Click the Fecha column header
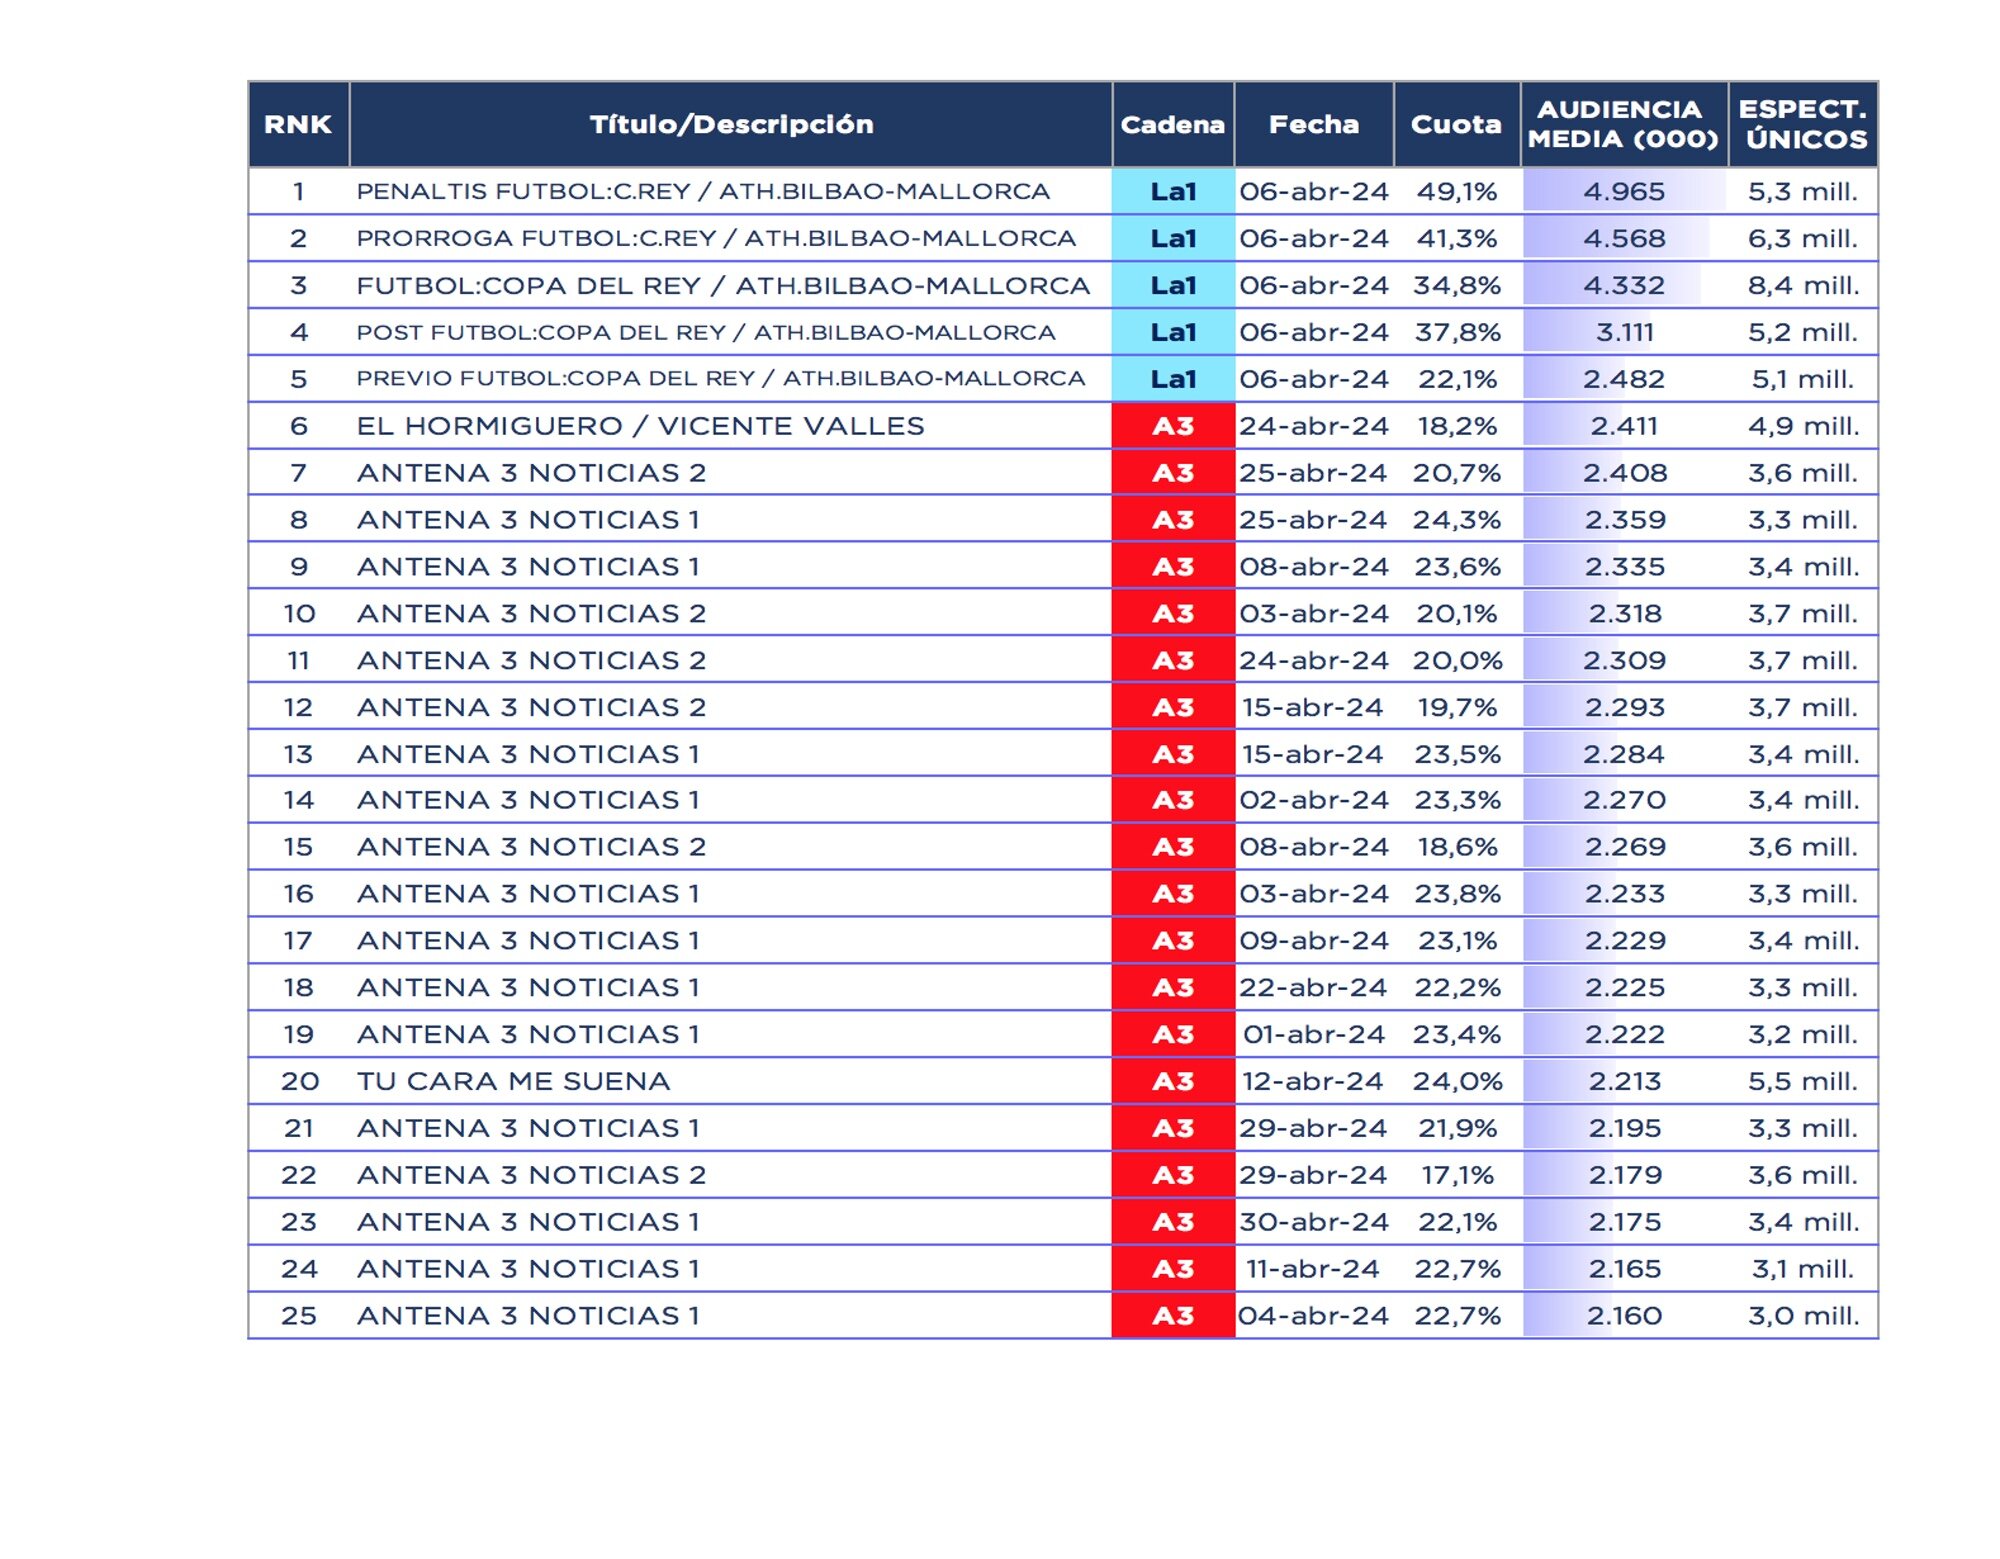This screenshot has height=1559, width=2000. [x=1313, y=124]
